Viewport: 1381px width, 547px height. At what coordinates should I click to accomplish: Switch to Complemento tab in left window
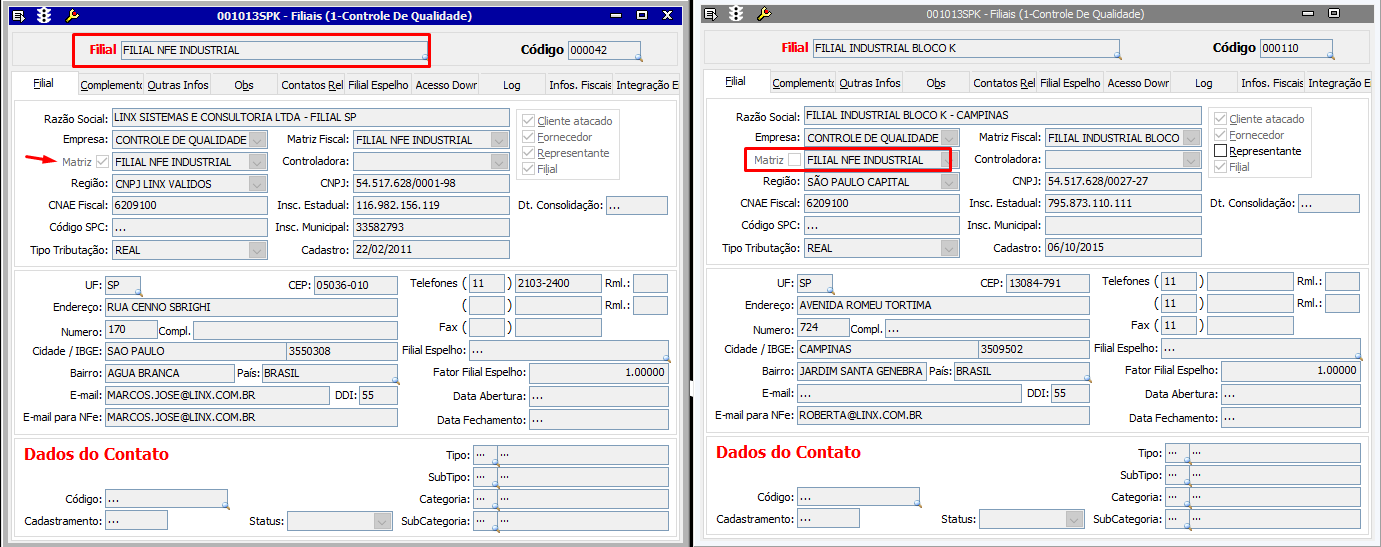tap(110, 85)
